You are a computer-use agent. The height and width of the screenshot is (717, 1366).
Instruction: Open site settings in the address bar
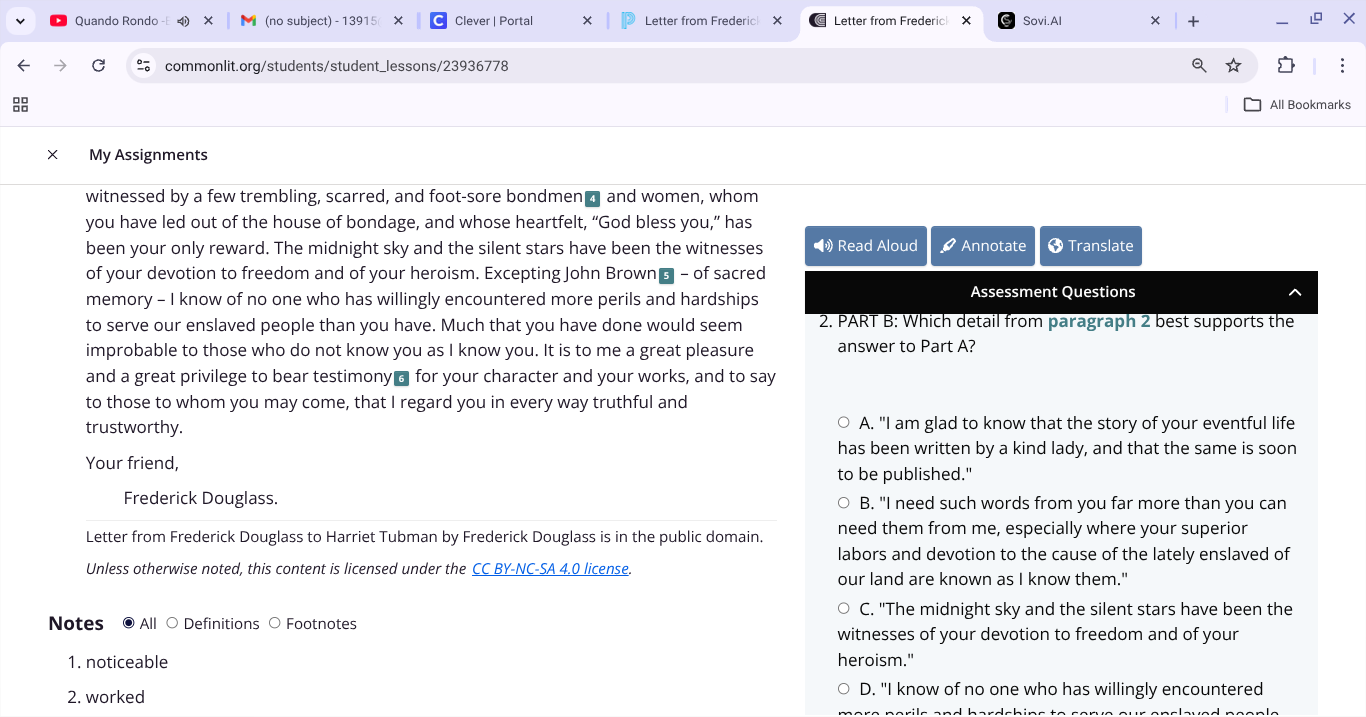click(x=143, y=65)
